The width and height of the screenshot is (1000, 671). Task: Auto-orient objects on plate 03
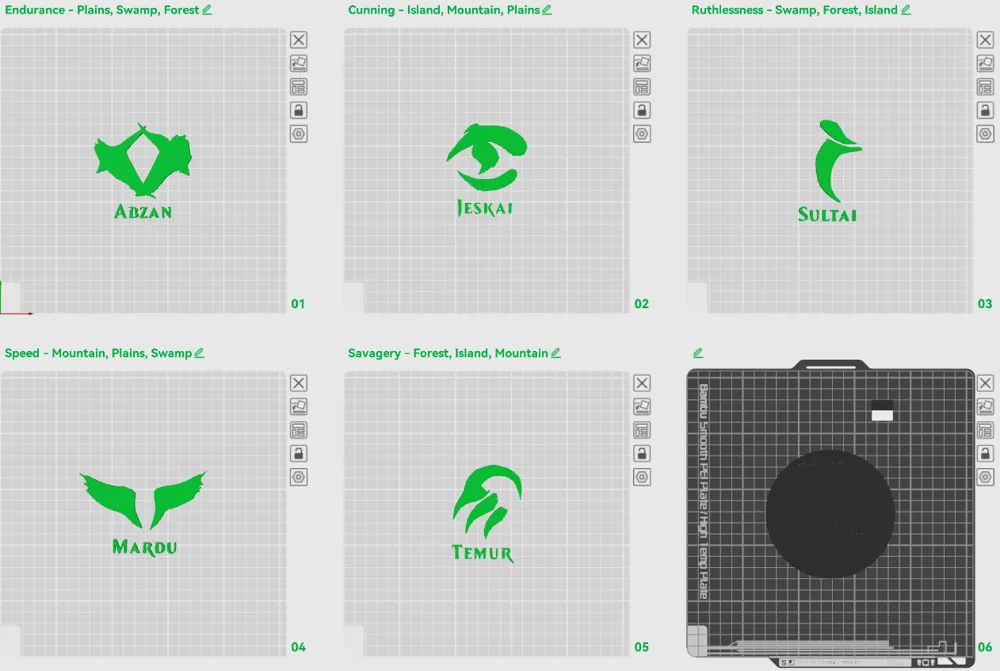pyautogui.click(x=985, y=63)
